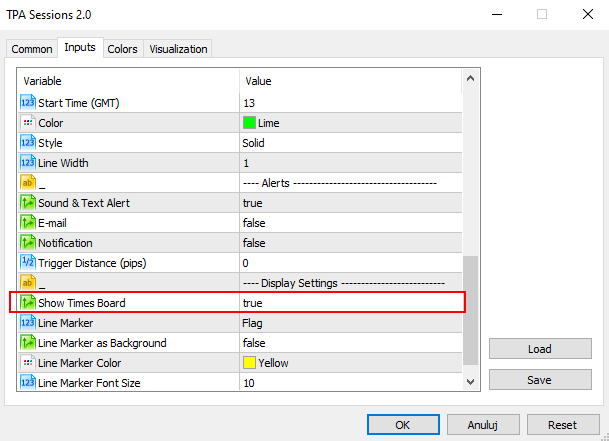
Task: Click the icon beside Trigger Distance (pips)
Action: click(28, 263)
